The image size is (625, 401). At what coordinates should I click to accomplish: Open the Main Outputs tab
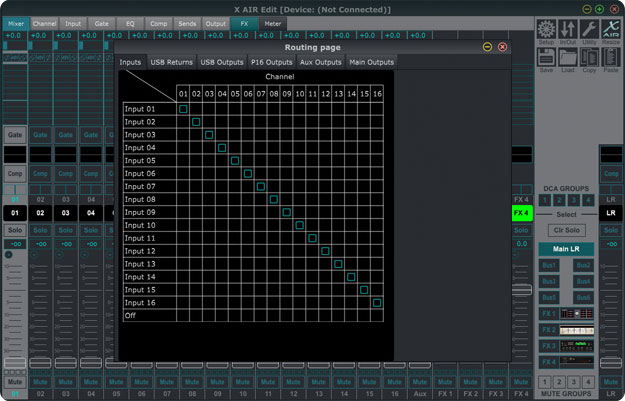[371, 62]
